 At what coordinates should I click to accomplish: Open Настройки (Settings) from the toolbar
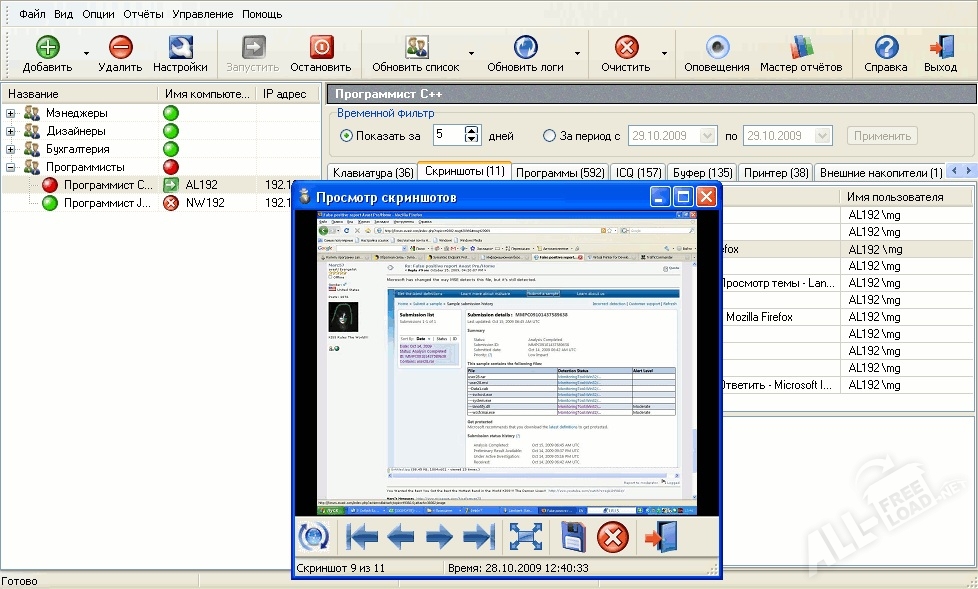180,48
